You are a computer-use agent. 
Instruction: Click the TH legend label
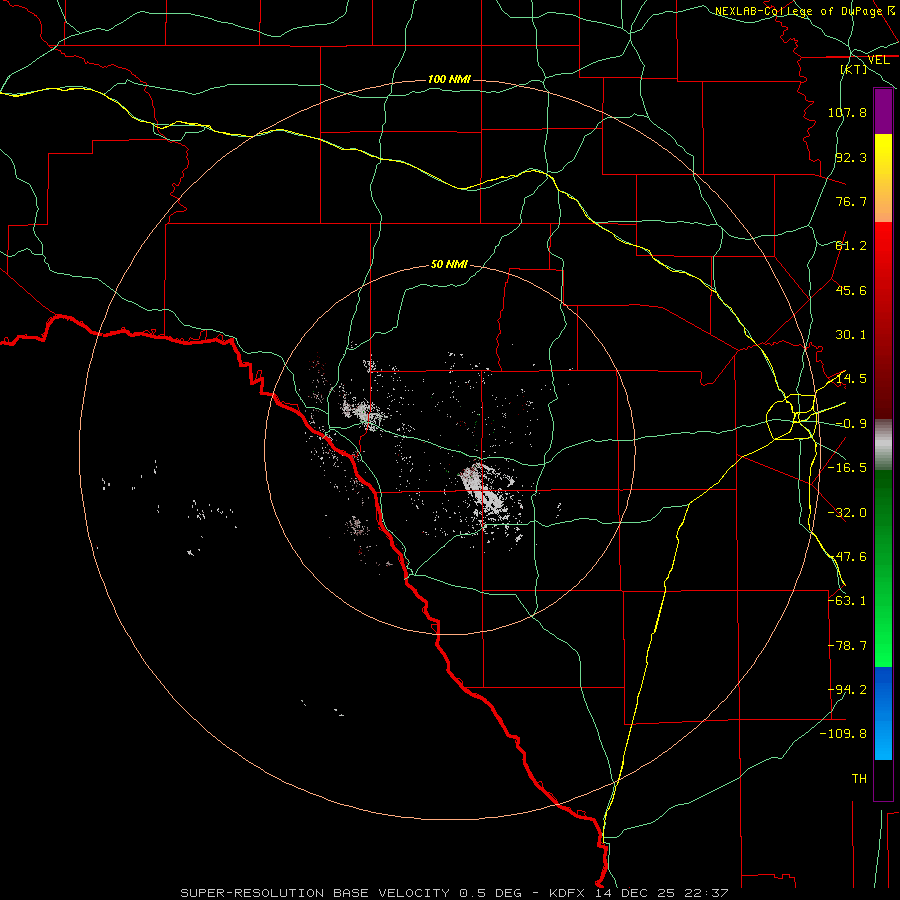pyautogui.click(x=859, y=779)
